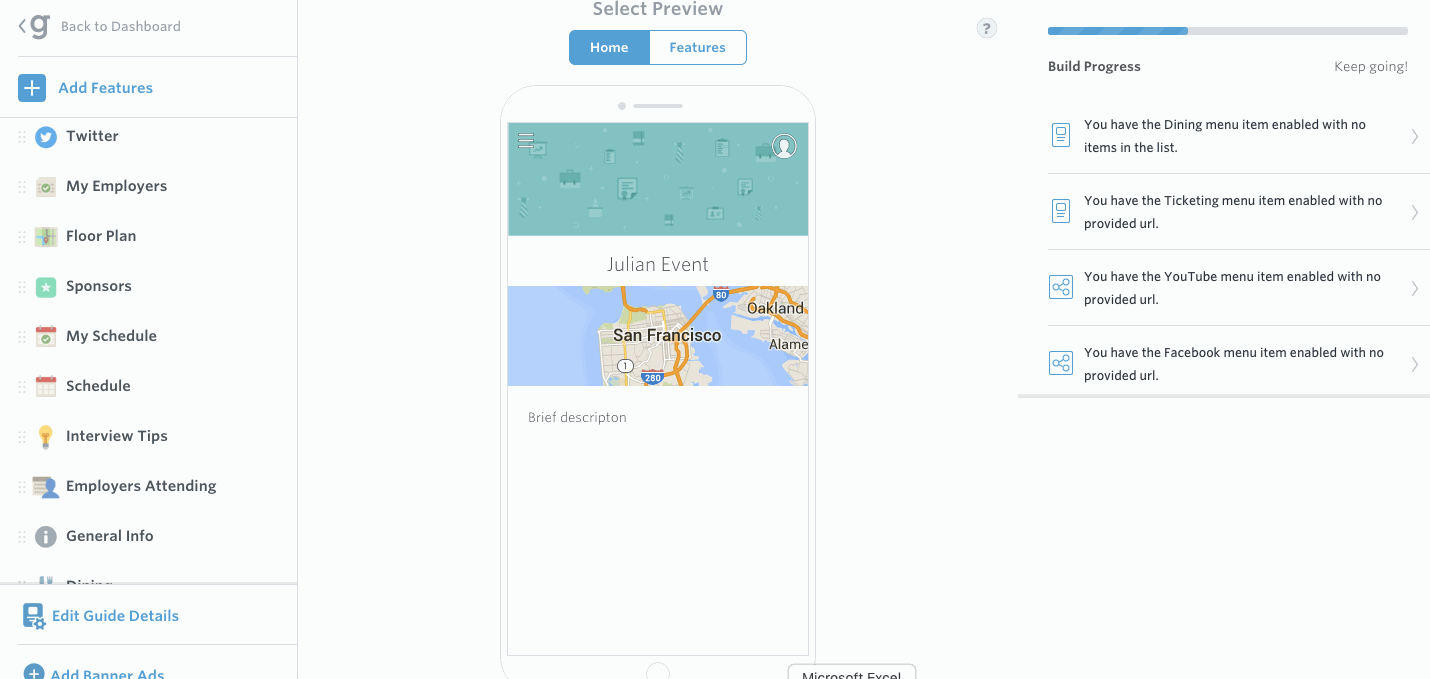The width and height of the screenshot is (1430, 679).
Task: Click the Interview Tips lightbulb icon
Action: [x=46, y=437]
